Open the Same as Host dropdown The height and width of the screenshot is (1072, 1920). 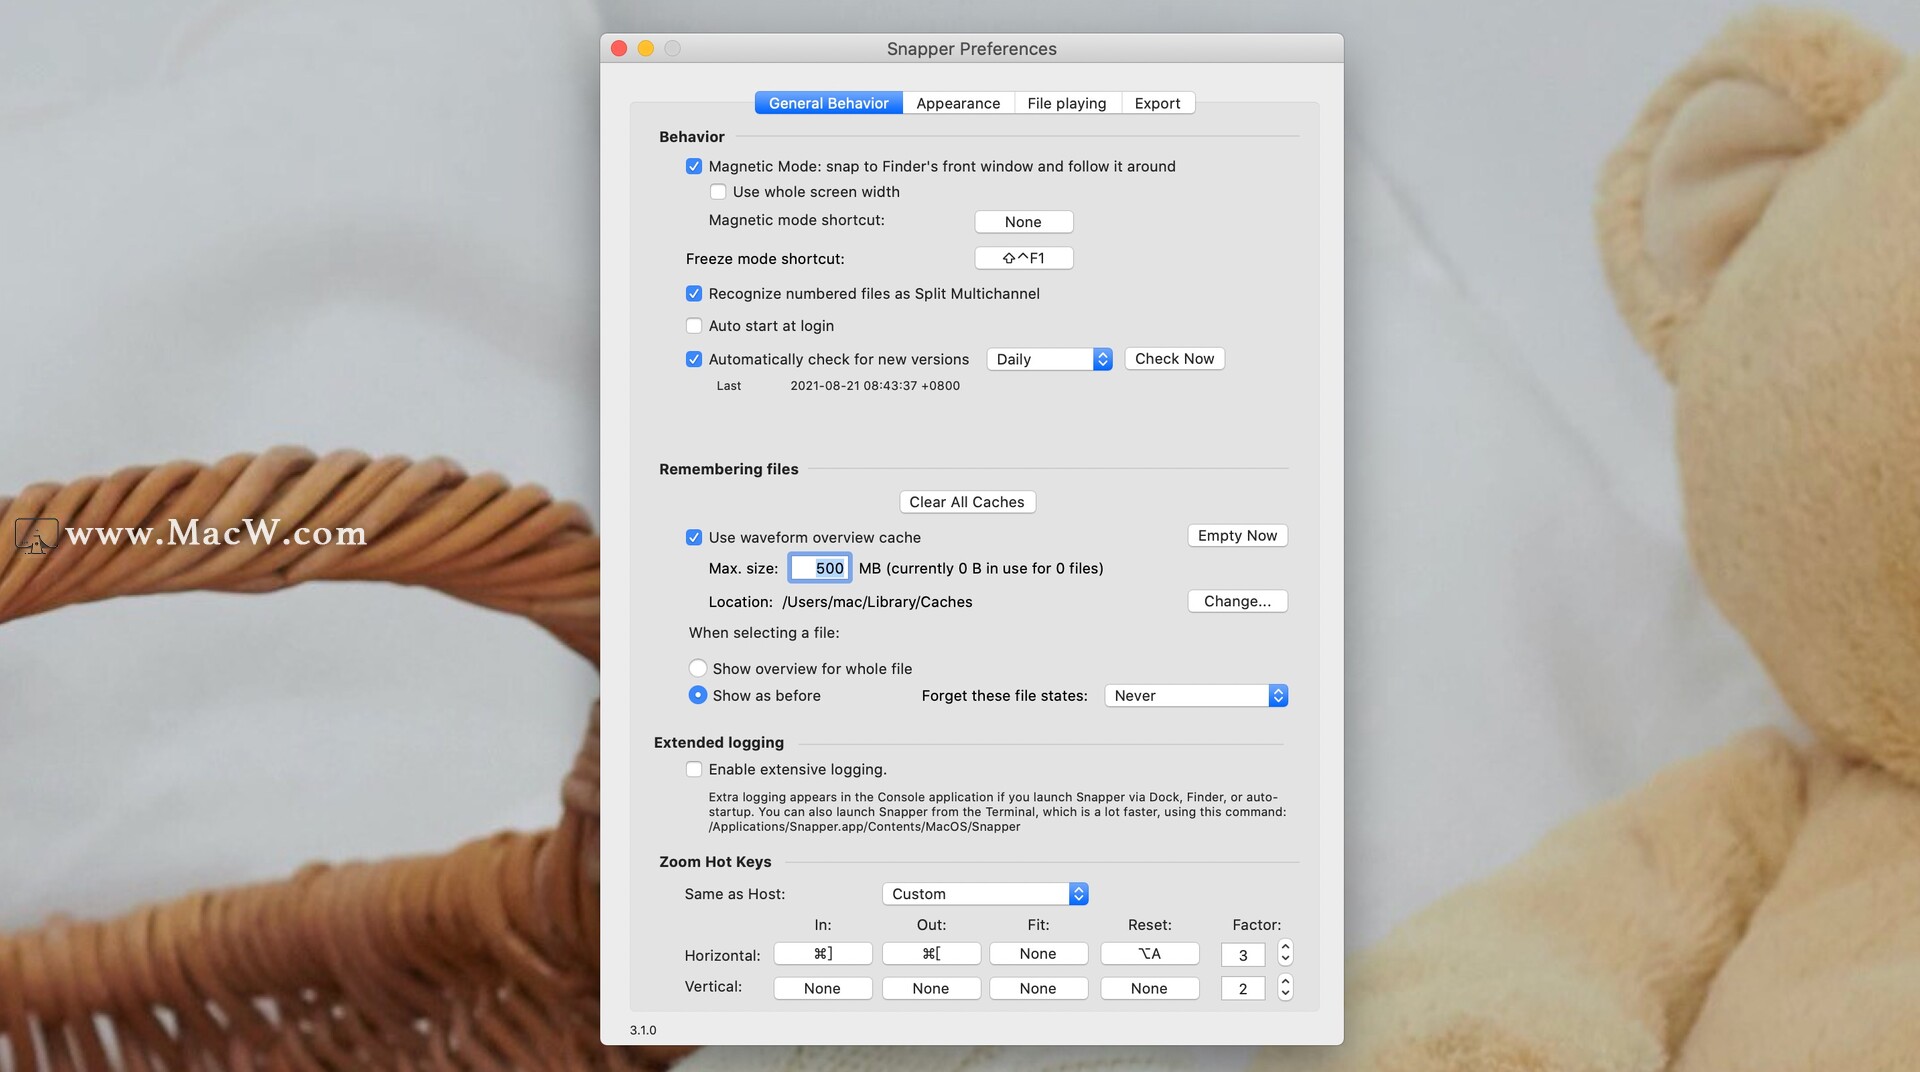(985, 894)
